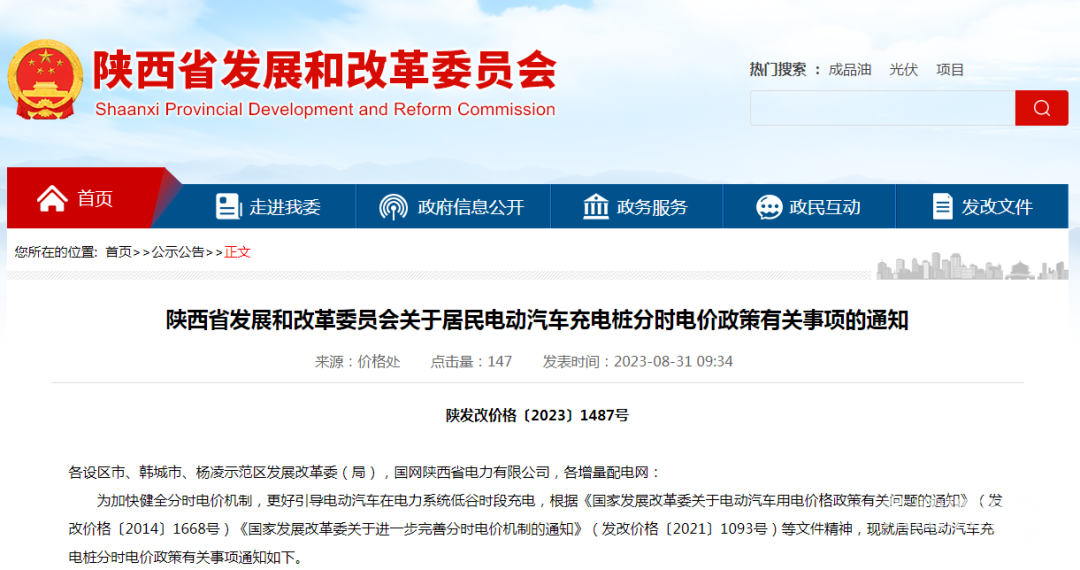Click the 热门搜索 label
The image size is (1080, 570).
[778, 70]
